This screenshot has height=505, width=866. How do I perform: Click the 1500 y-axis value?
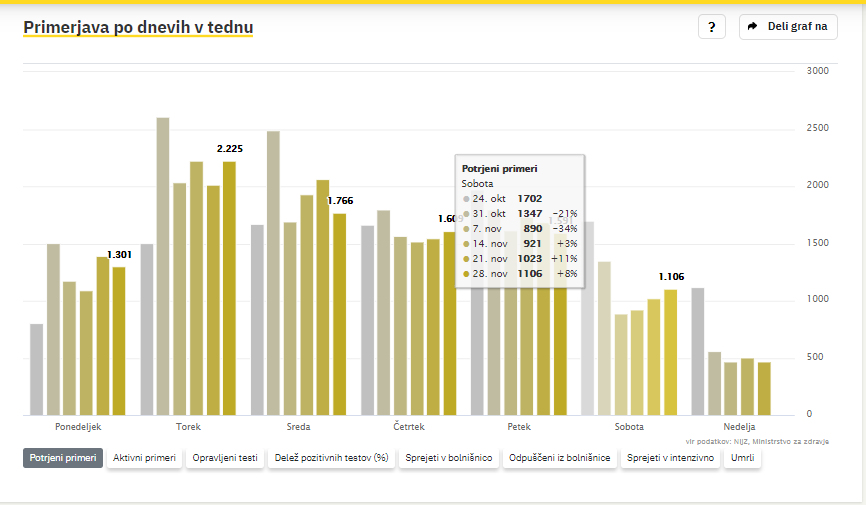817,243
